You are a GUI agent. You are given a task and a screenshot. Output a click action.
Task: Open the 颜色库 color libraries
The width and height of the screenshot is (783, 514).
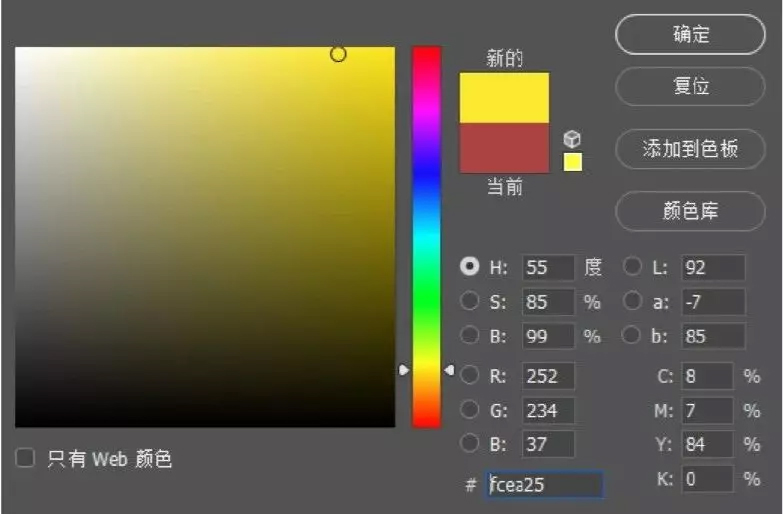pyautogui.click(x=690, y=211)
